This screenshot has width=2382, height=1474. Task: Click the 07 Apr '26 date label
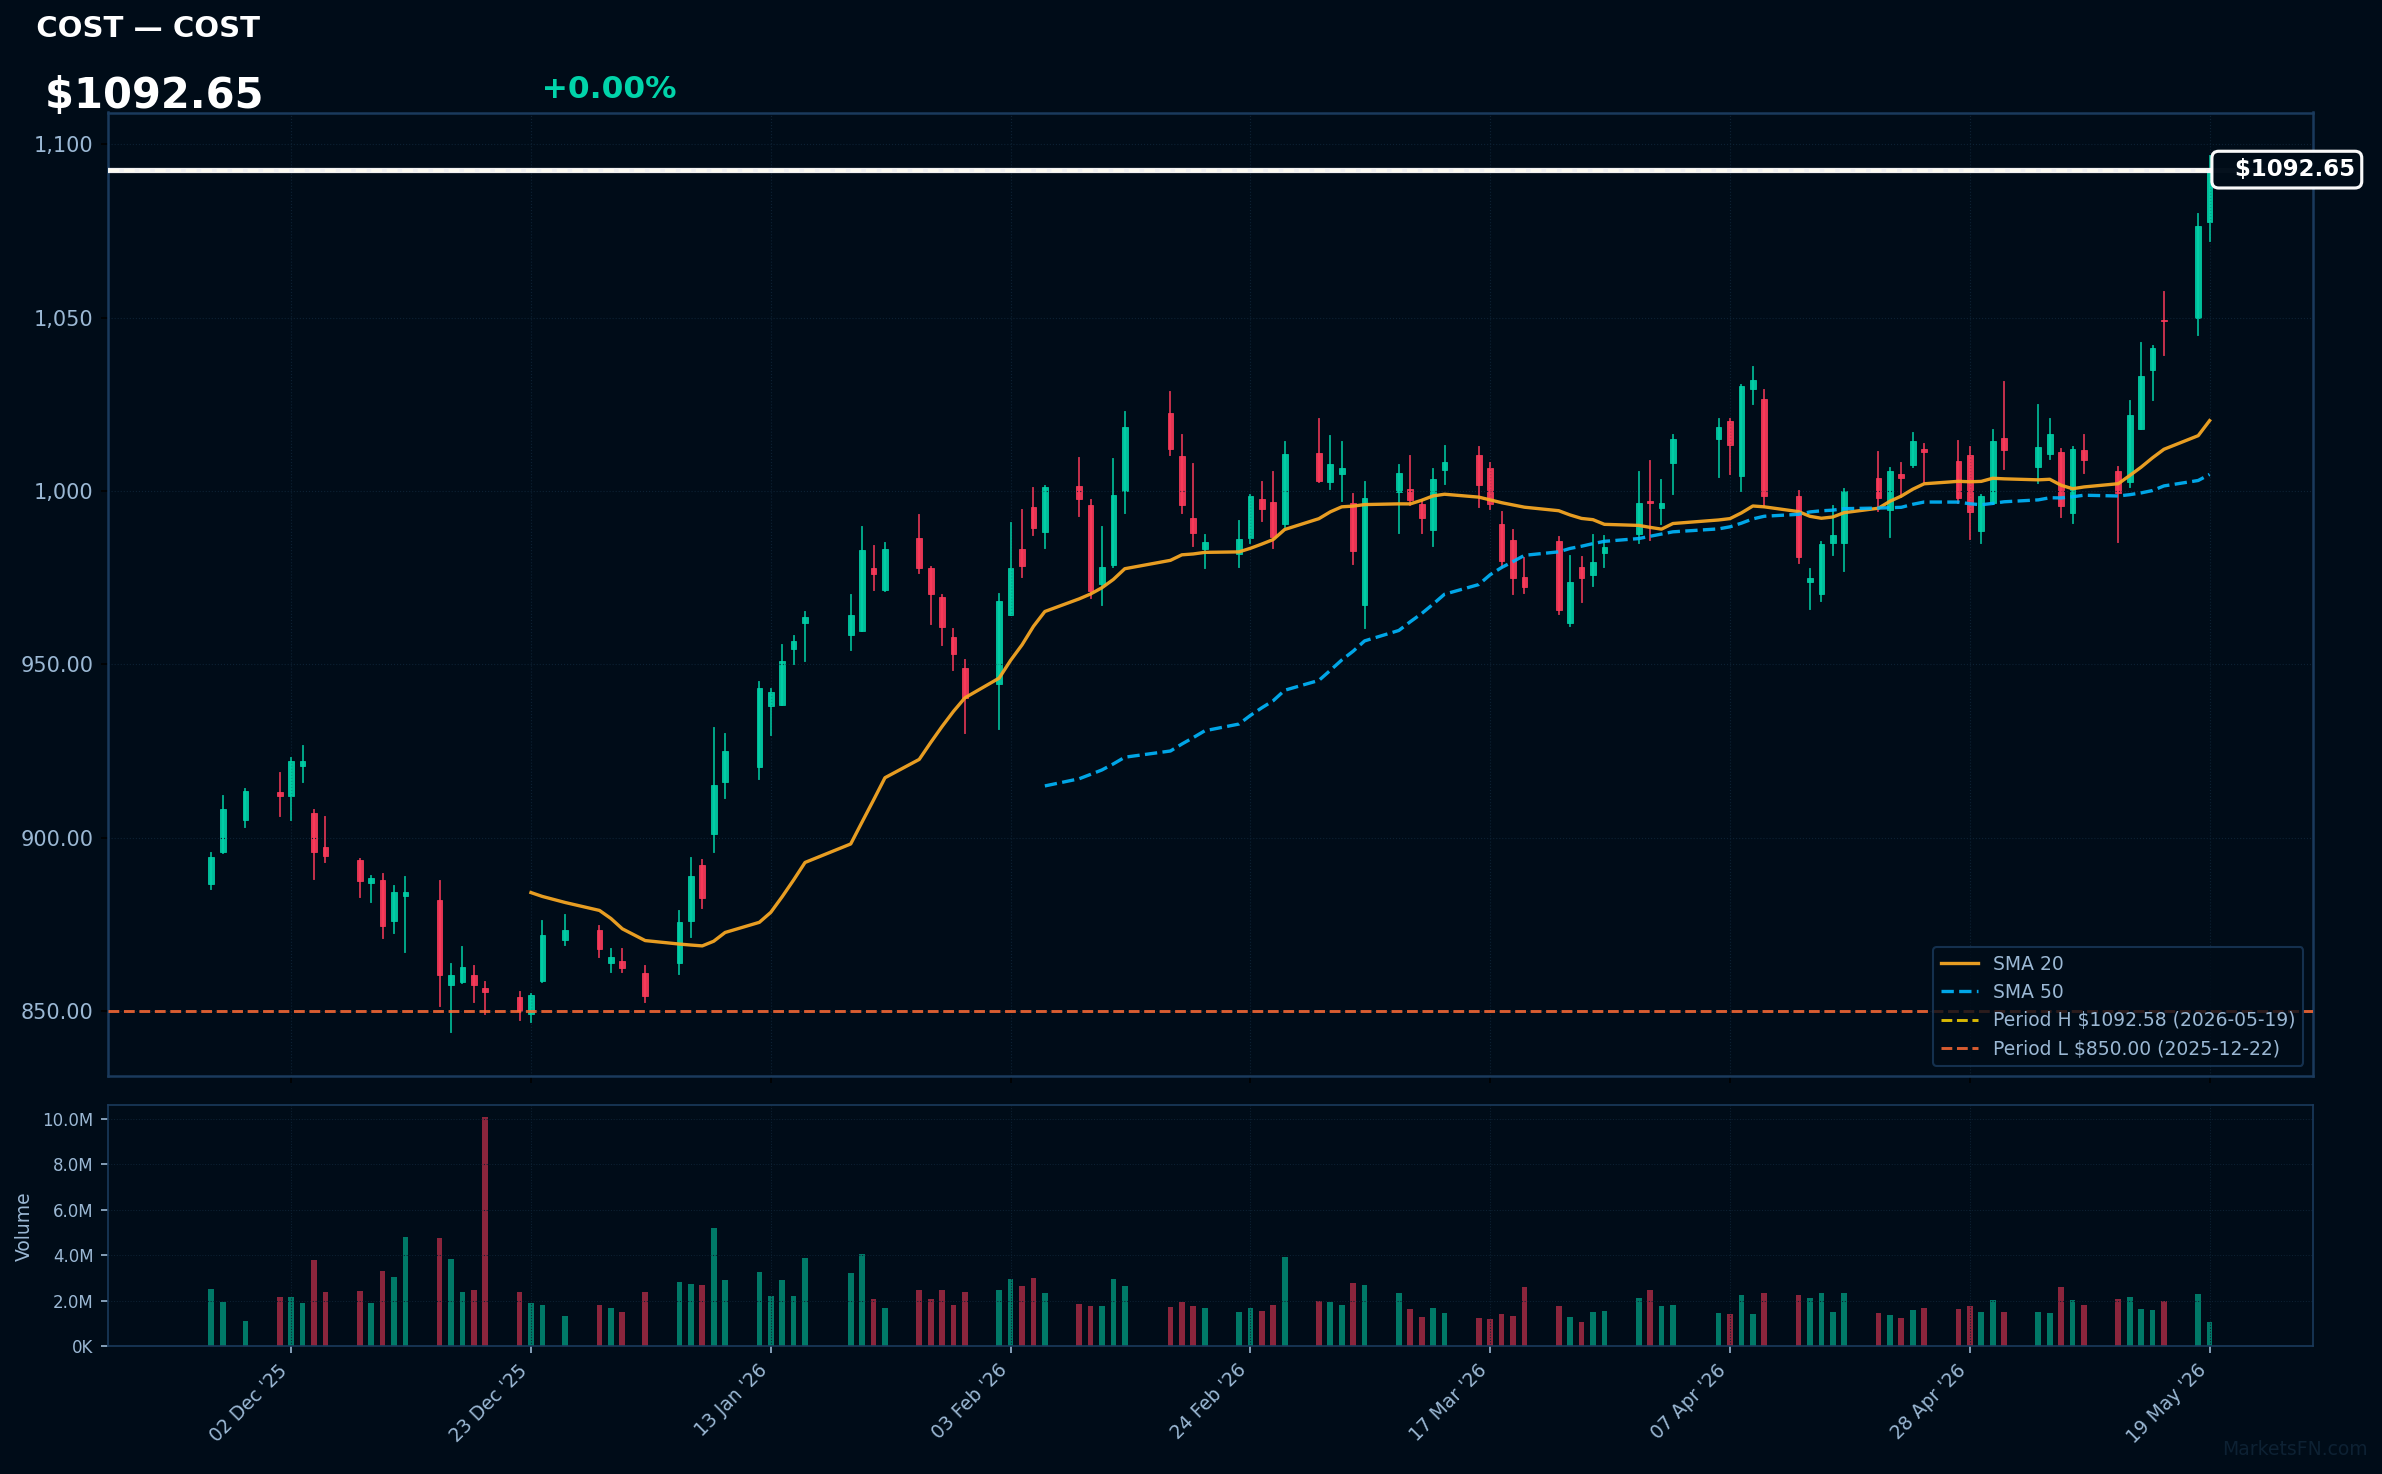[1688, 1401]
